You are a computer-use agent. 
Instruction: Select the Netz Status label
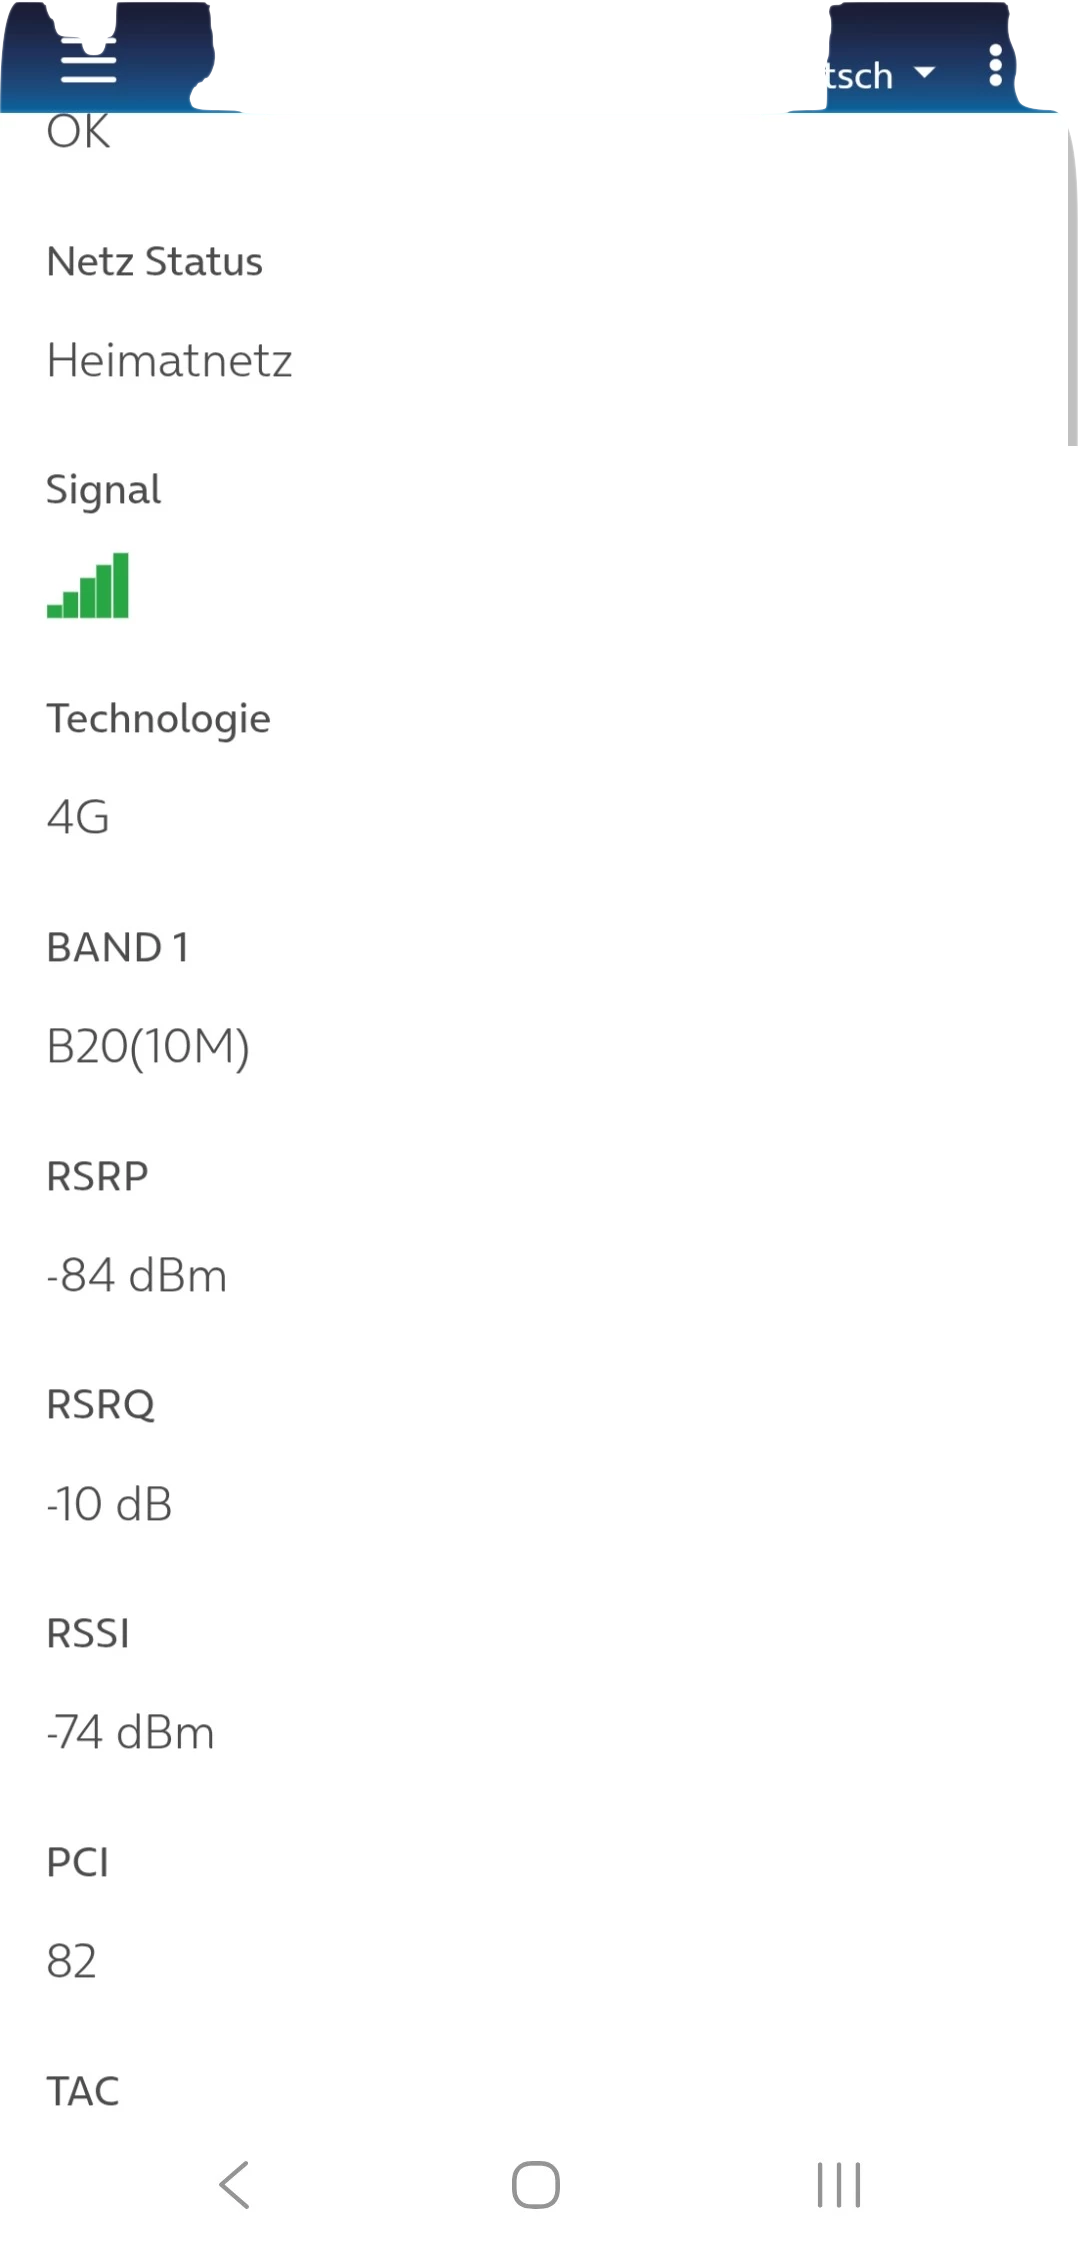tap(155, 262)
